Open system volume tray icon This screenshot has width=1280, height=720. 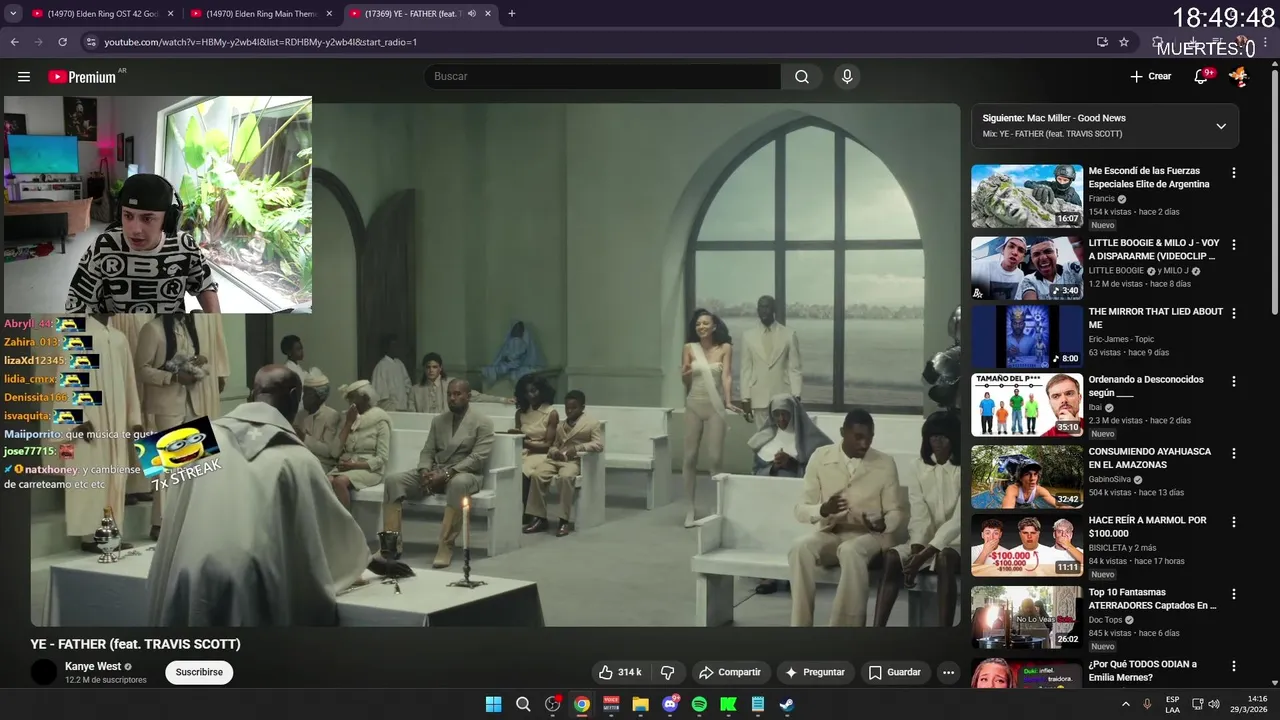pos(1214,704)
